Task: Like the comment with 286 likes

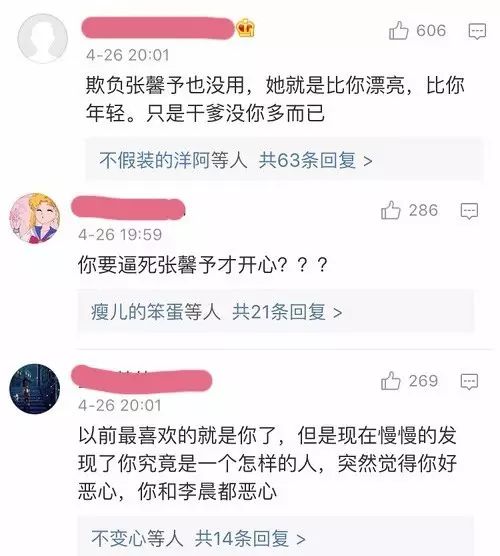Action: tap(390, 210)
